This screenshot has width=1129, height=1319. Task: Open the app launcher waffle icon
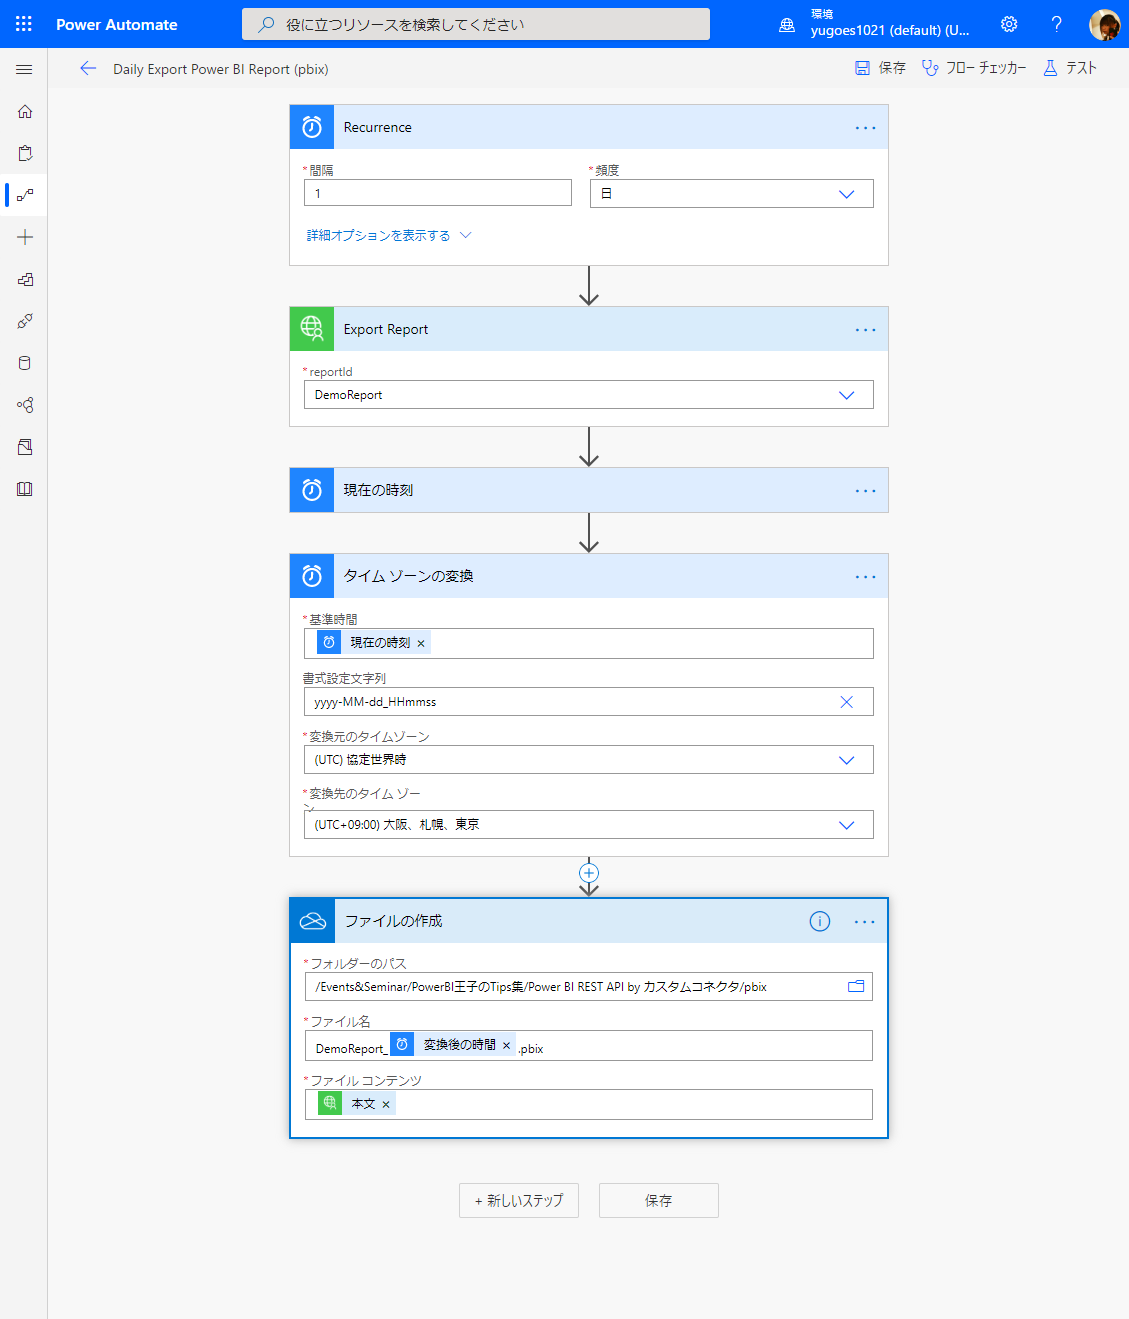pyautogui.click(x=24, y=24)
